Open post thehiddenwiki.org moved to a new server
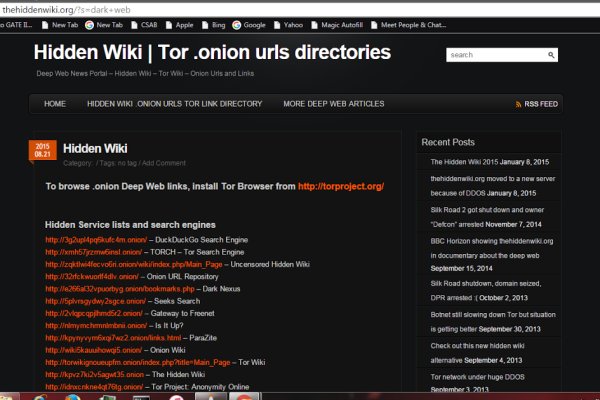The image size is (600, 400). (x=492, y=186)
